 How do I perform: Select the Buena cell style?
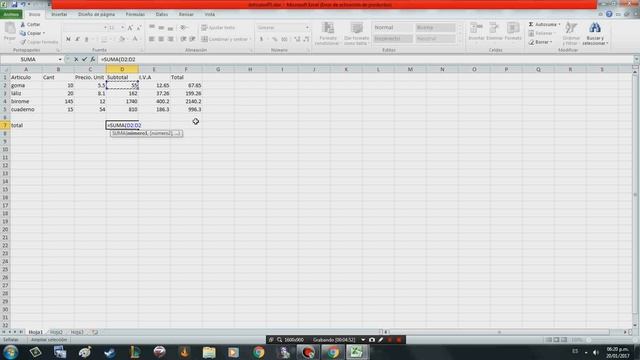pyautogui.click(x=436, y=27)
